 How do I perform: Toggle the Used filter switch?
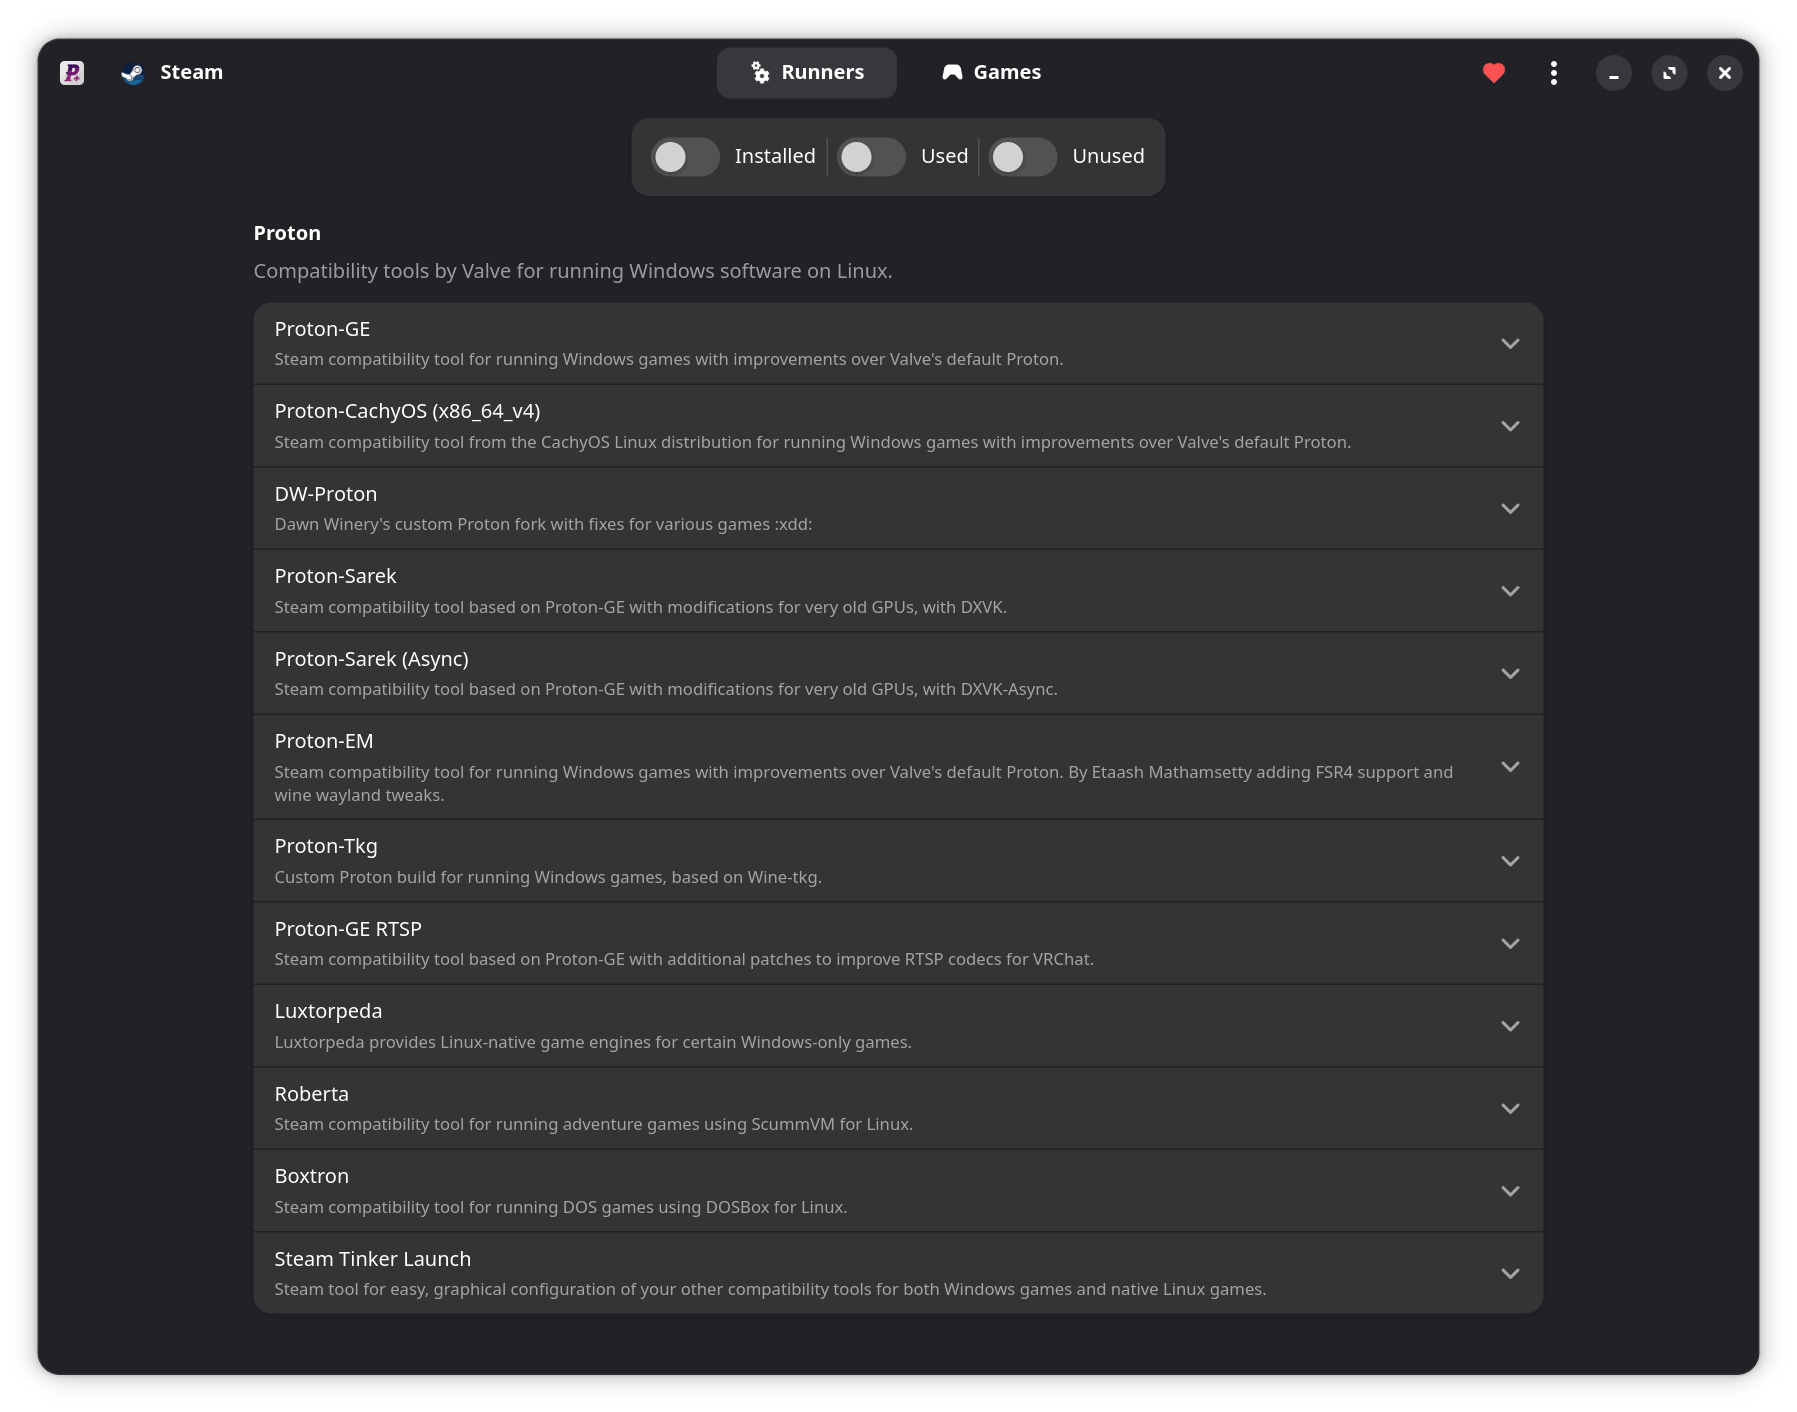871,157
